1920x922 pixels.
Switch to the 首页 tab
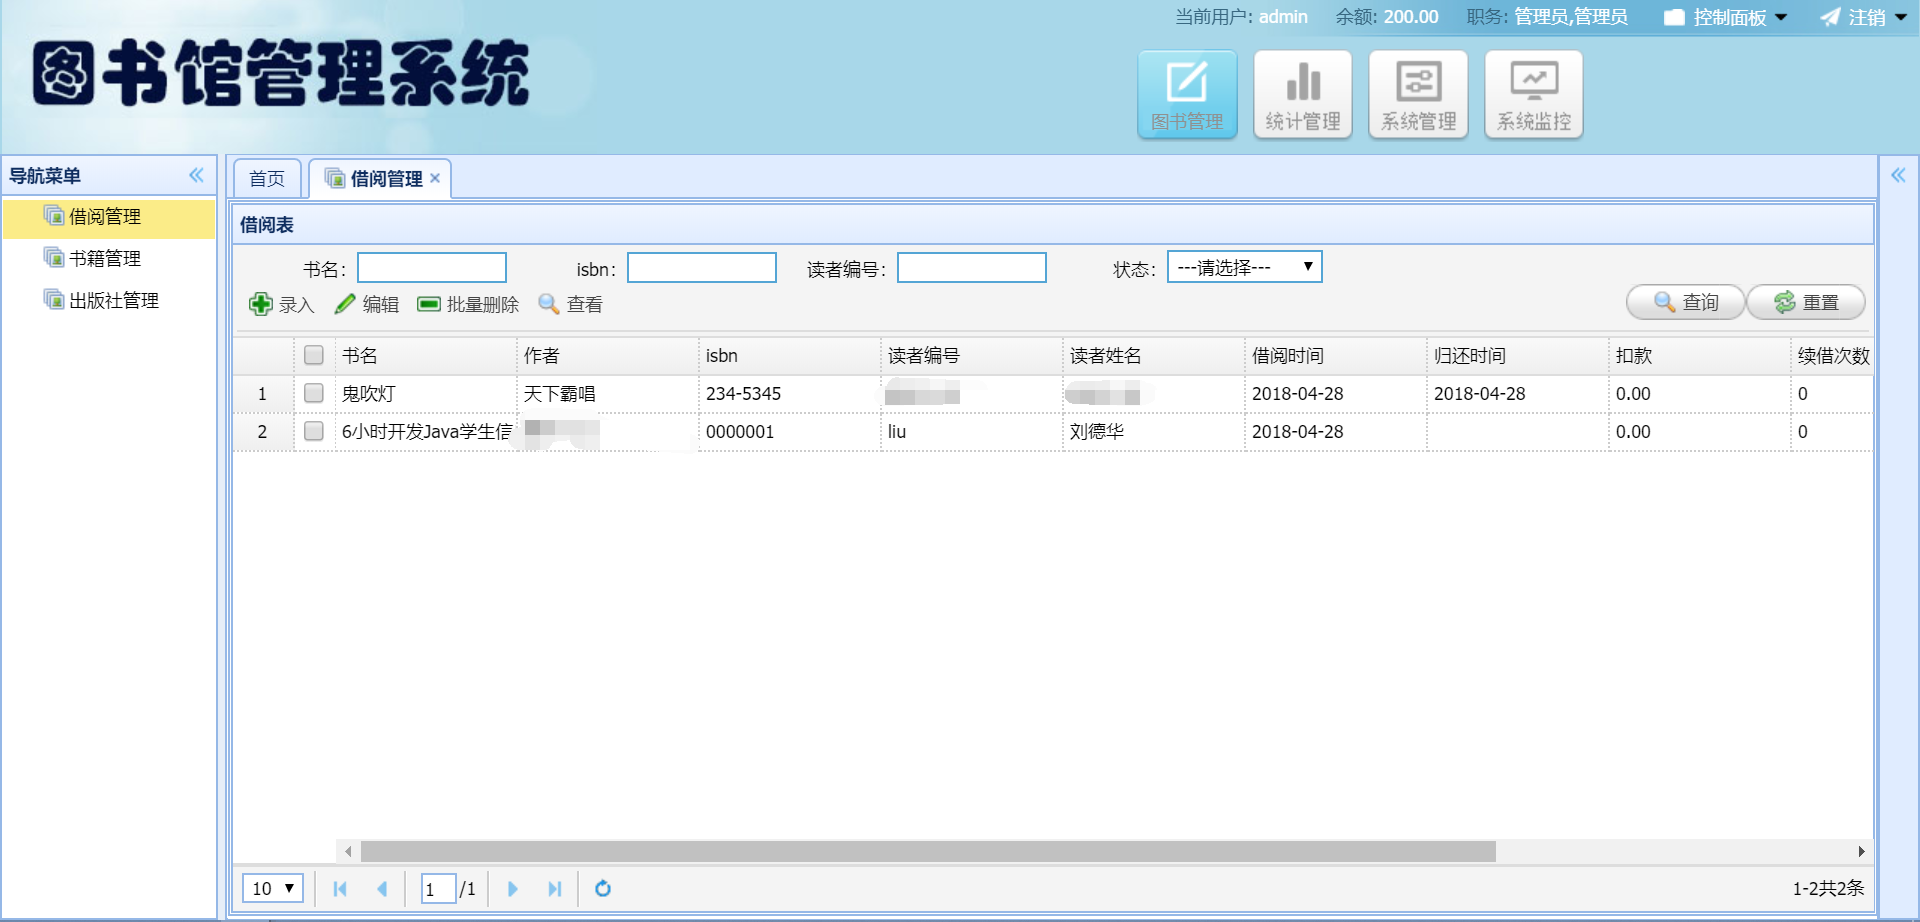coord(267,179)
